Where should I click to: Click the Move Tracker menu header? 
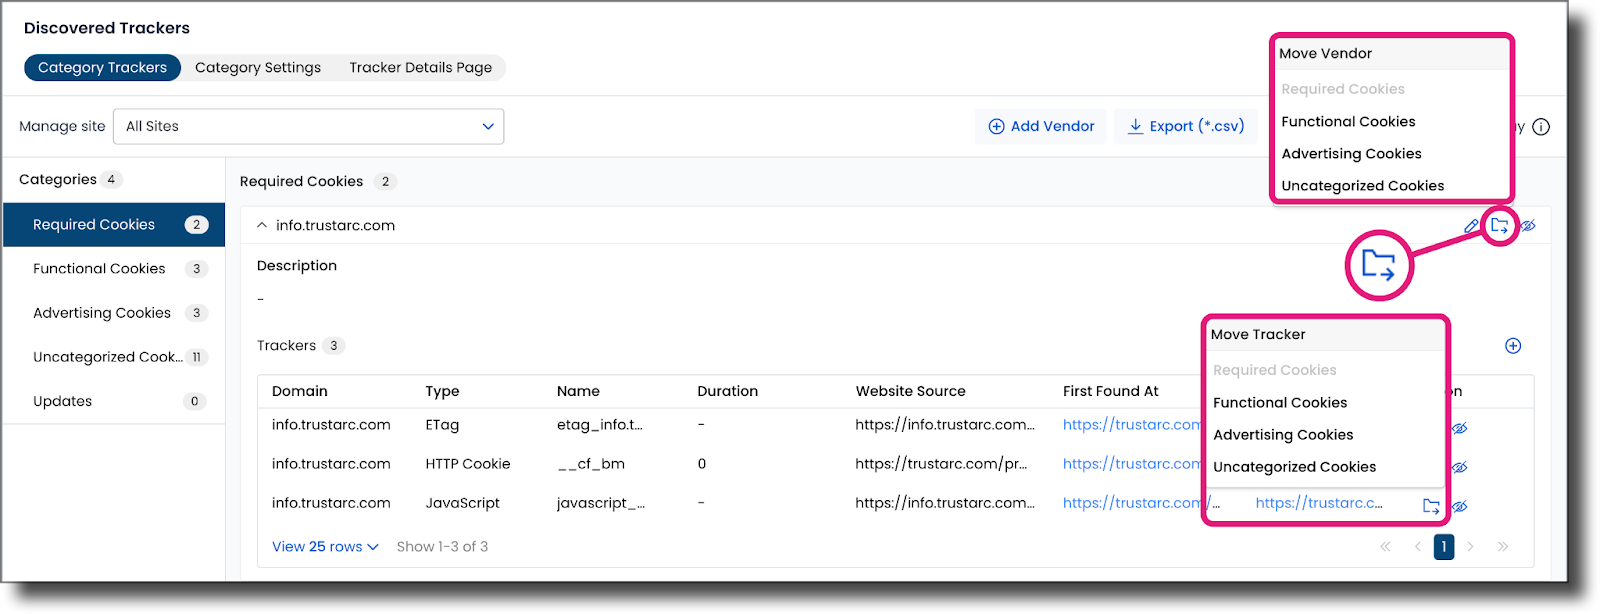(1258, 334)
